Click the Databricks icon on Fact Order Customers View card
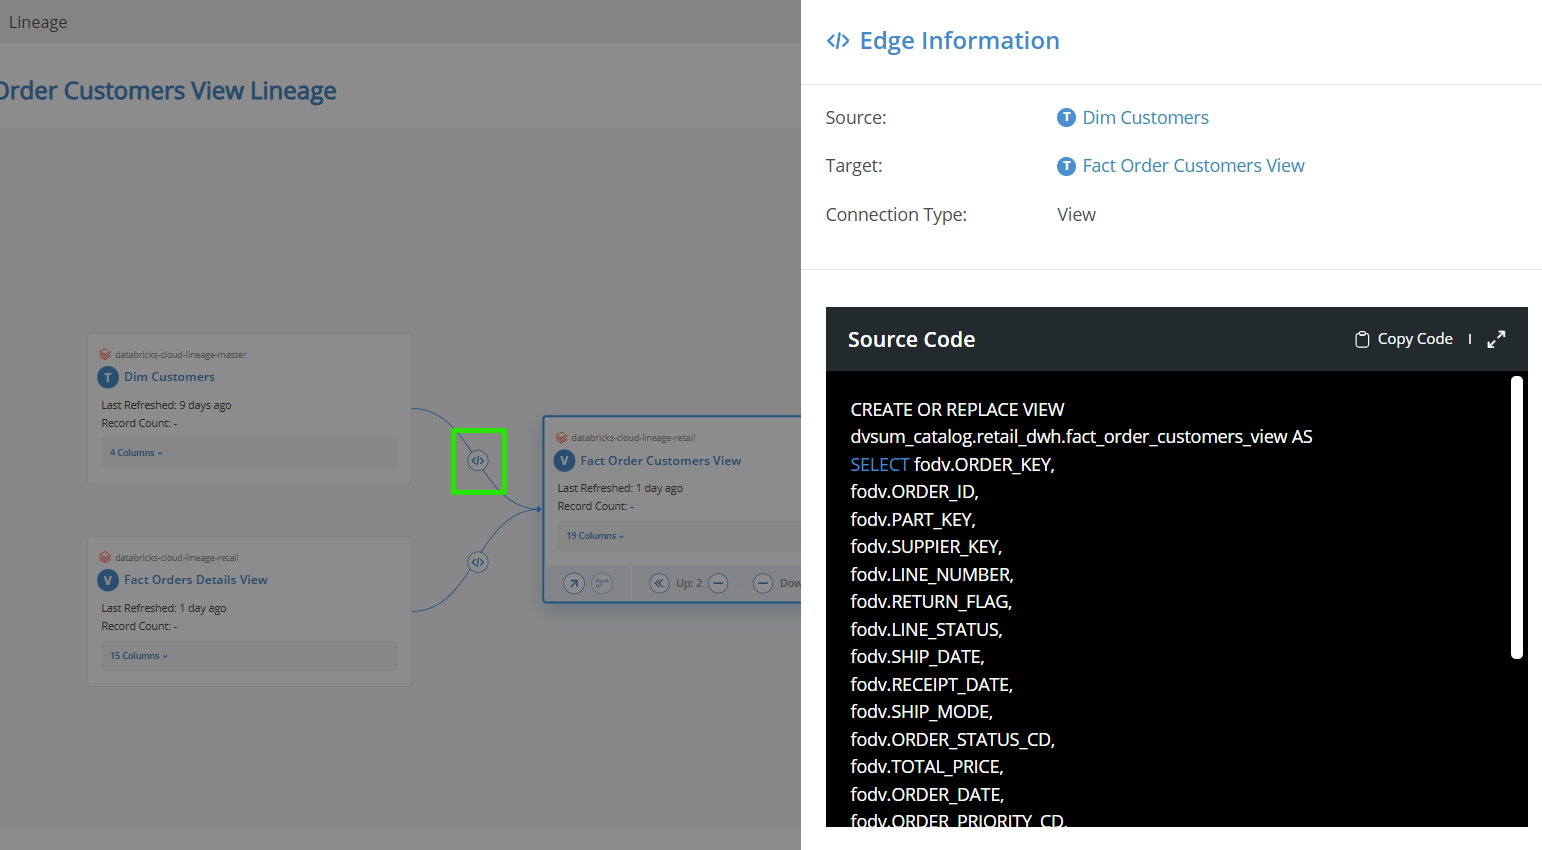This screenshot has height=850, width=1542. click(x=561, y=437)
